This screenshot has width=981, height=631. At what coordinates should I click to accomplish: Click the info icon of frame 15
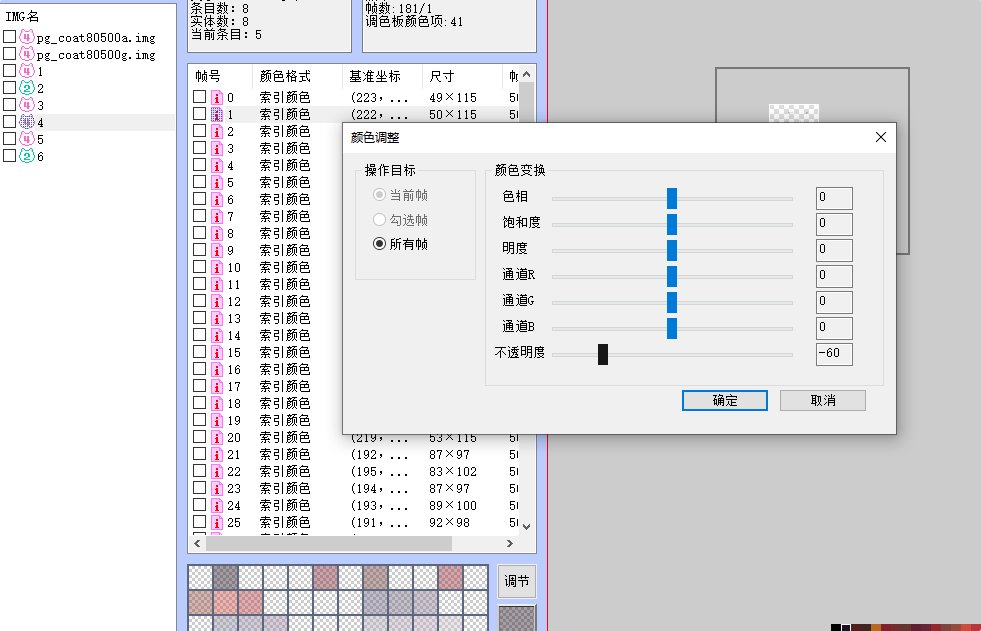click(x=216, y=353)
